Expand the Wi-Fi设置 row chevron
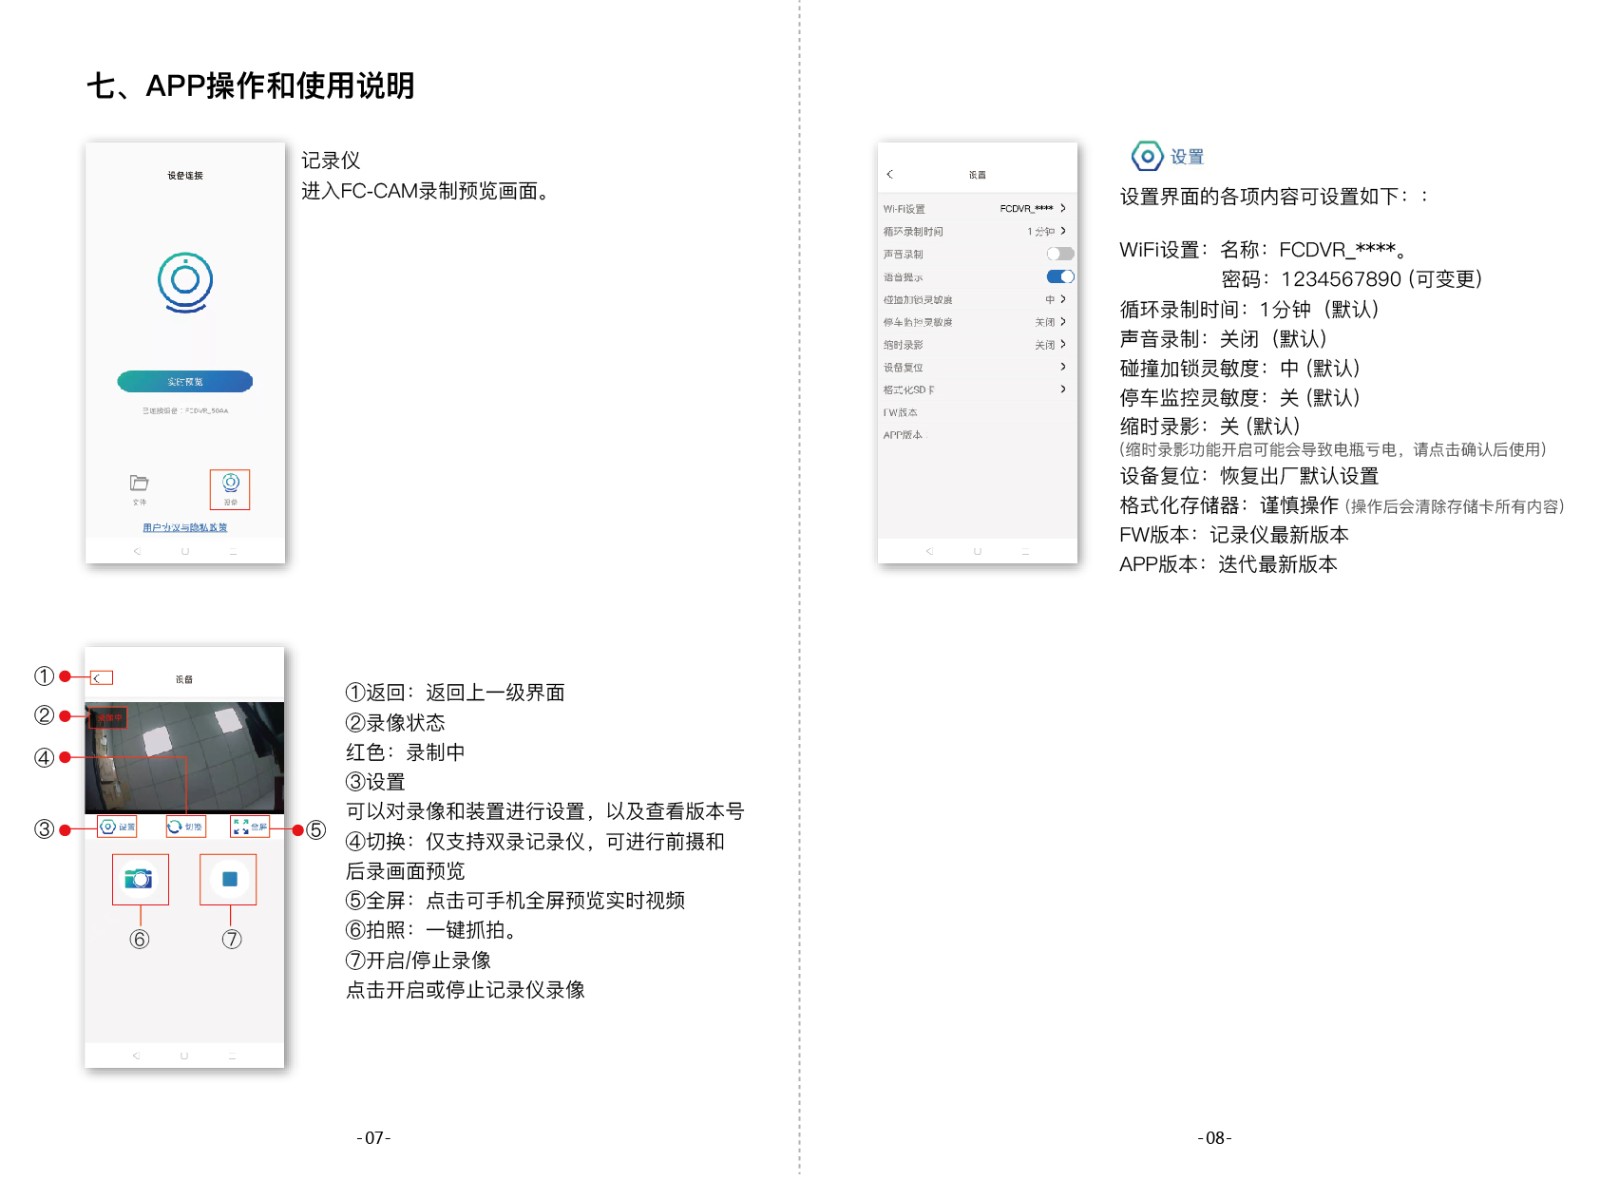 pos(1062,208)
